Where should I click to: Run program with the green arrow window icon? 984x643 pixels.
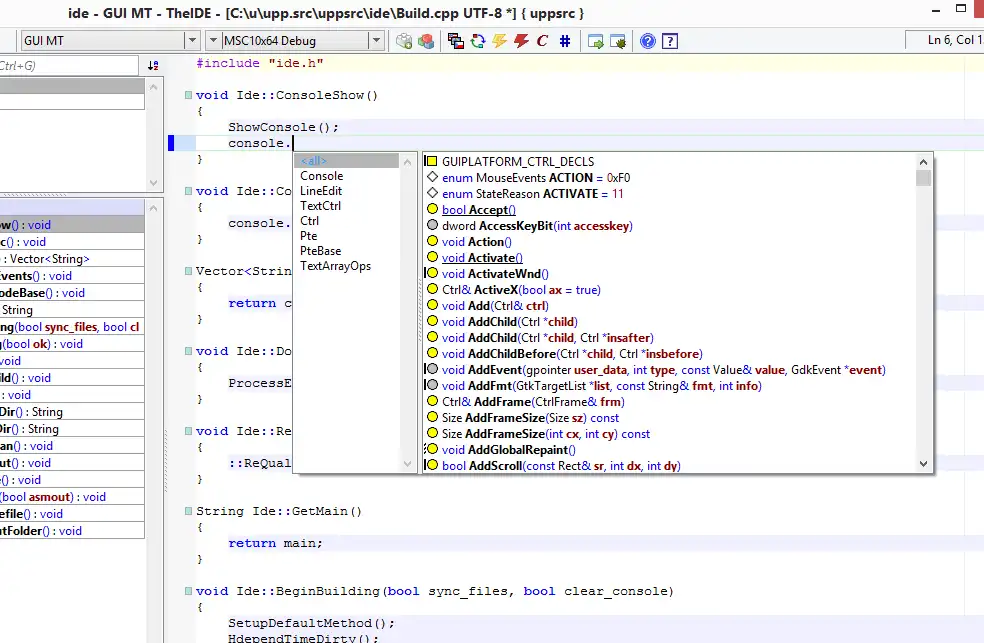click(595, 41)
